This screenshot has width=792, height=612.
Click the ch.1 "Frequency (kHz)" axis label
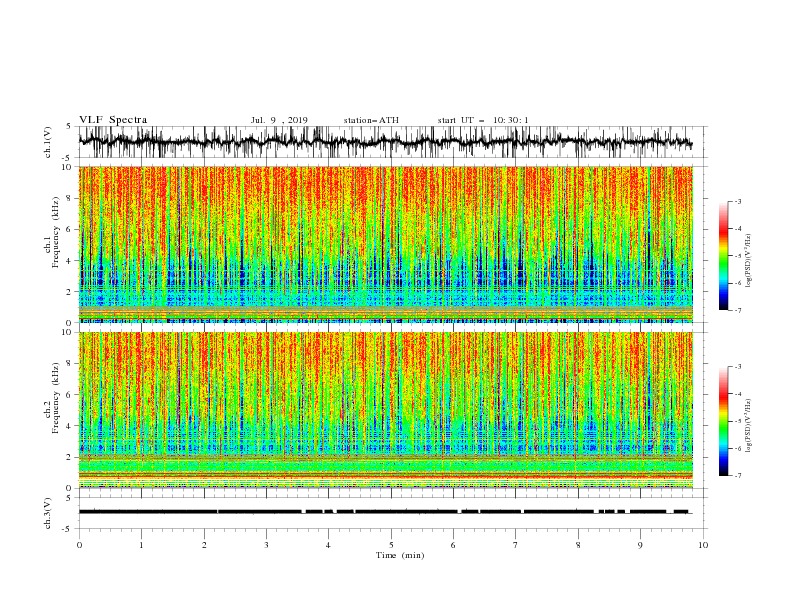(56, 233)
